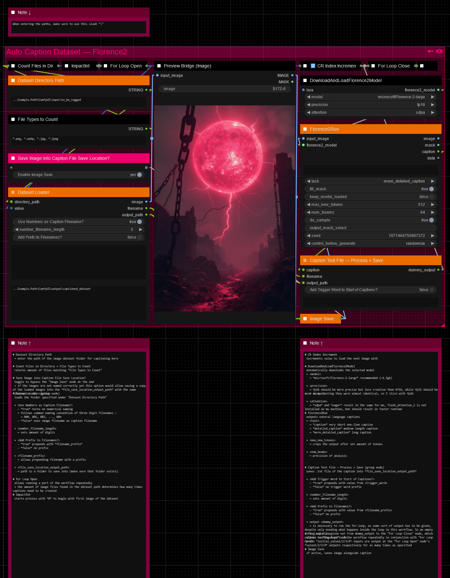
Task: Collapse the bottom-left Note node
Action: tap(13, 343)
